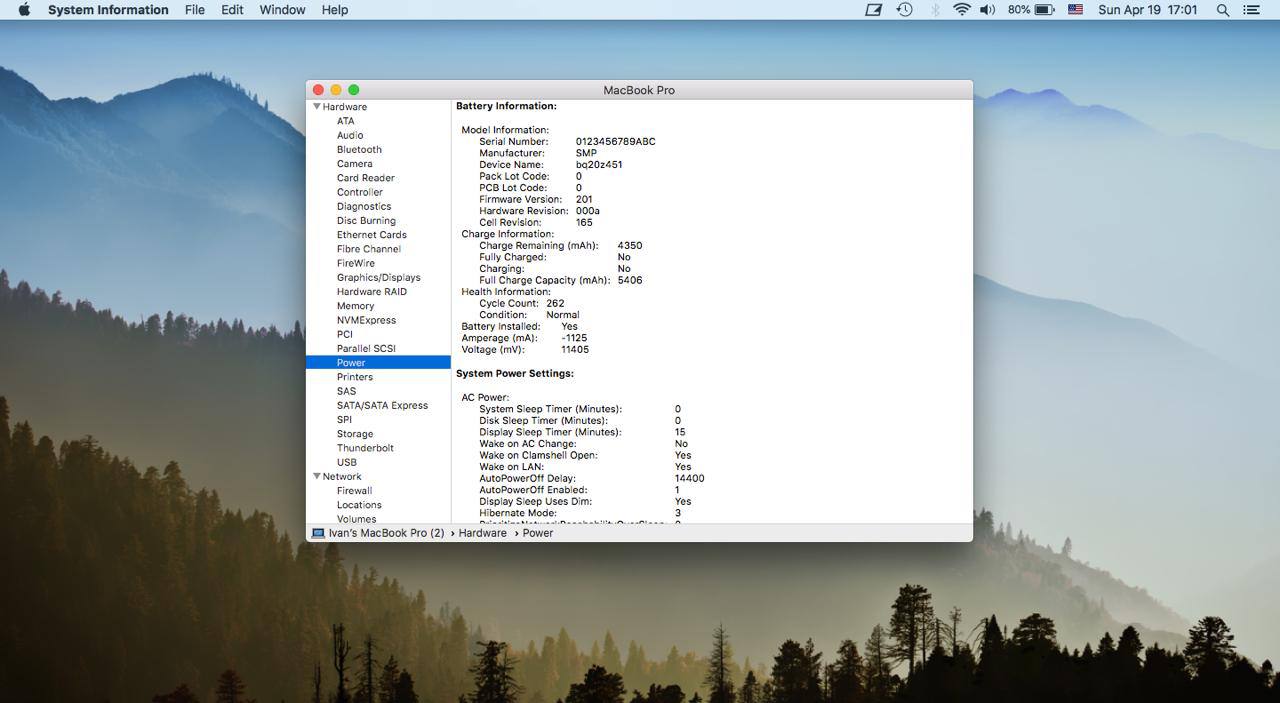Select SPI in the sidebar
1280x703 pixels.
tap(345, 419)
